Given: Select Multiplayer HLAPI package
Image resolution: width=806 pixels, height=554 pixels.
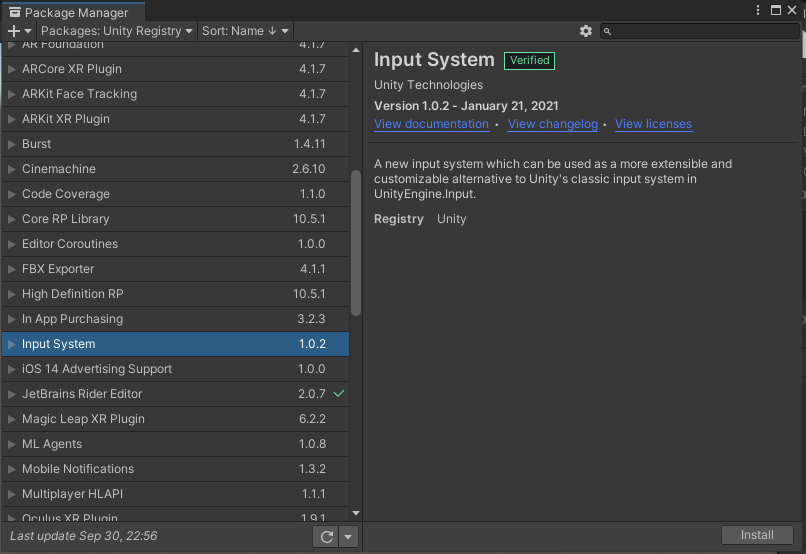Looking at the screenshot, I should pyautogui.click(x=175, y=494).
